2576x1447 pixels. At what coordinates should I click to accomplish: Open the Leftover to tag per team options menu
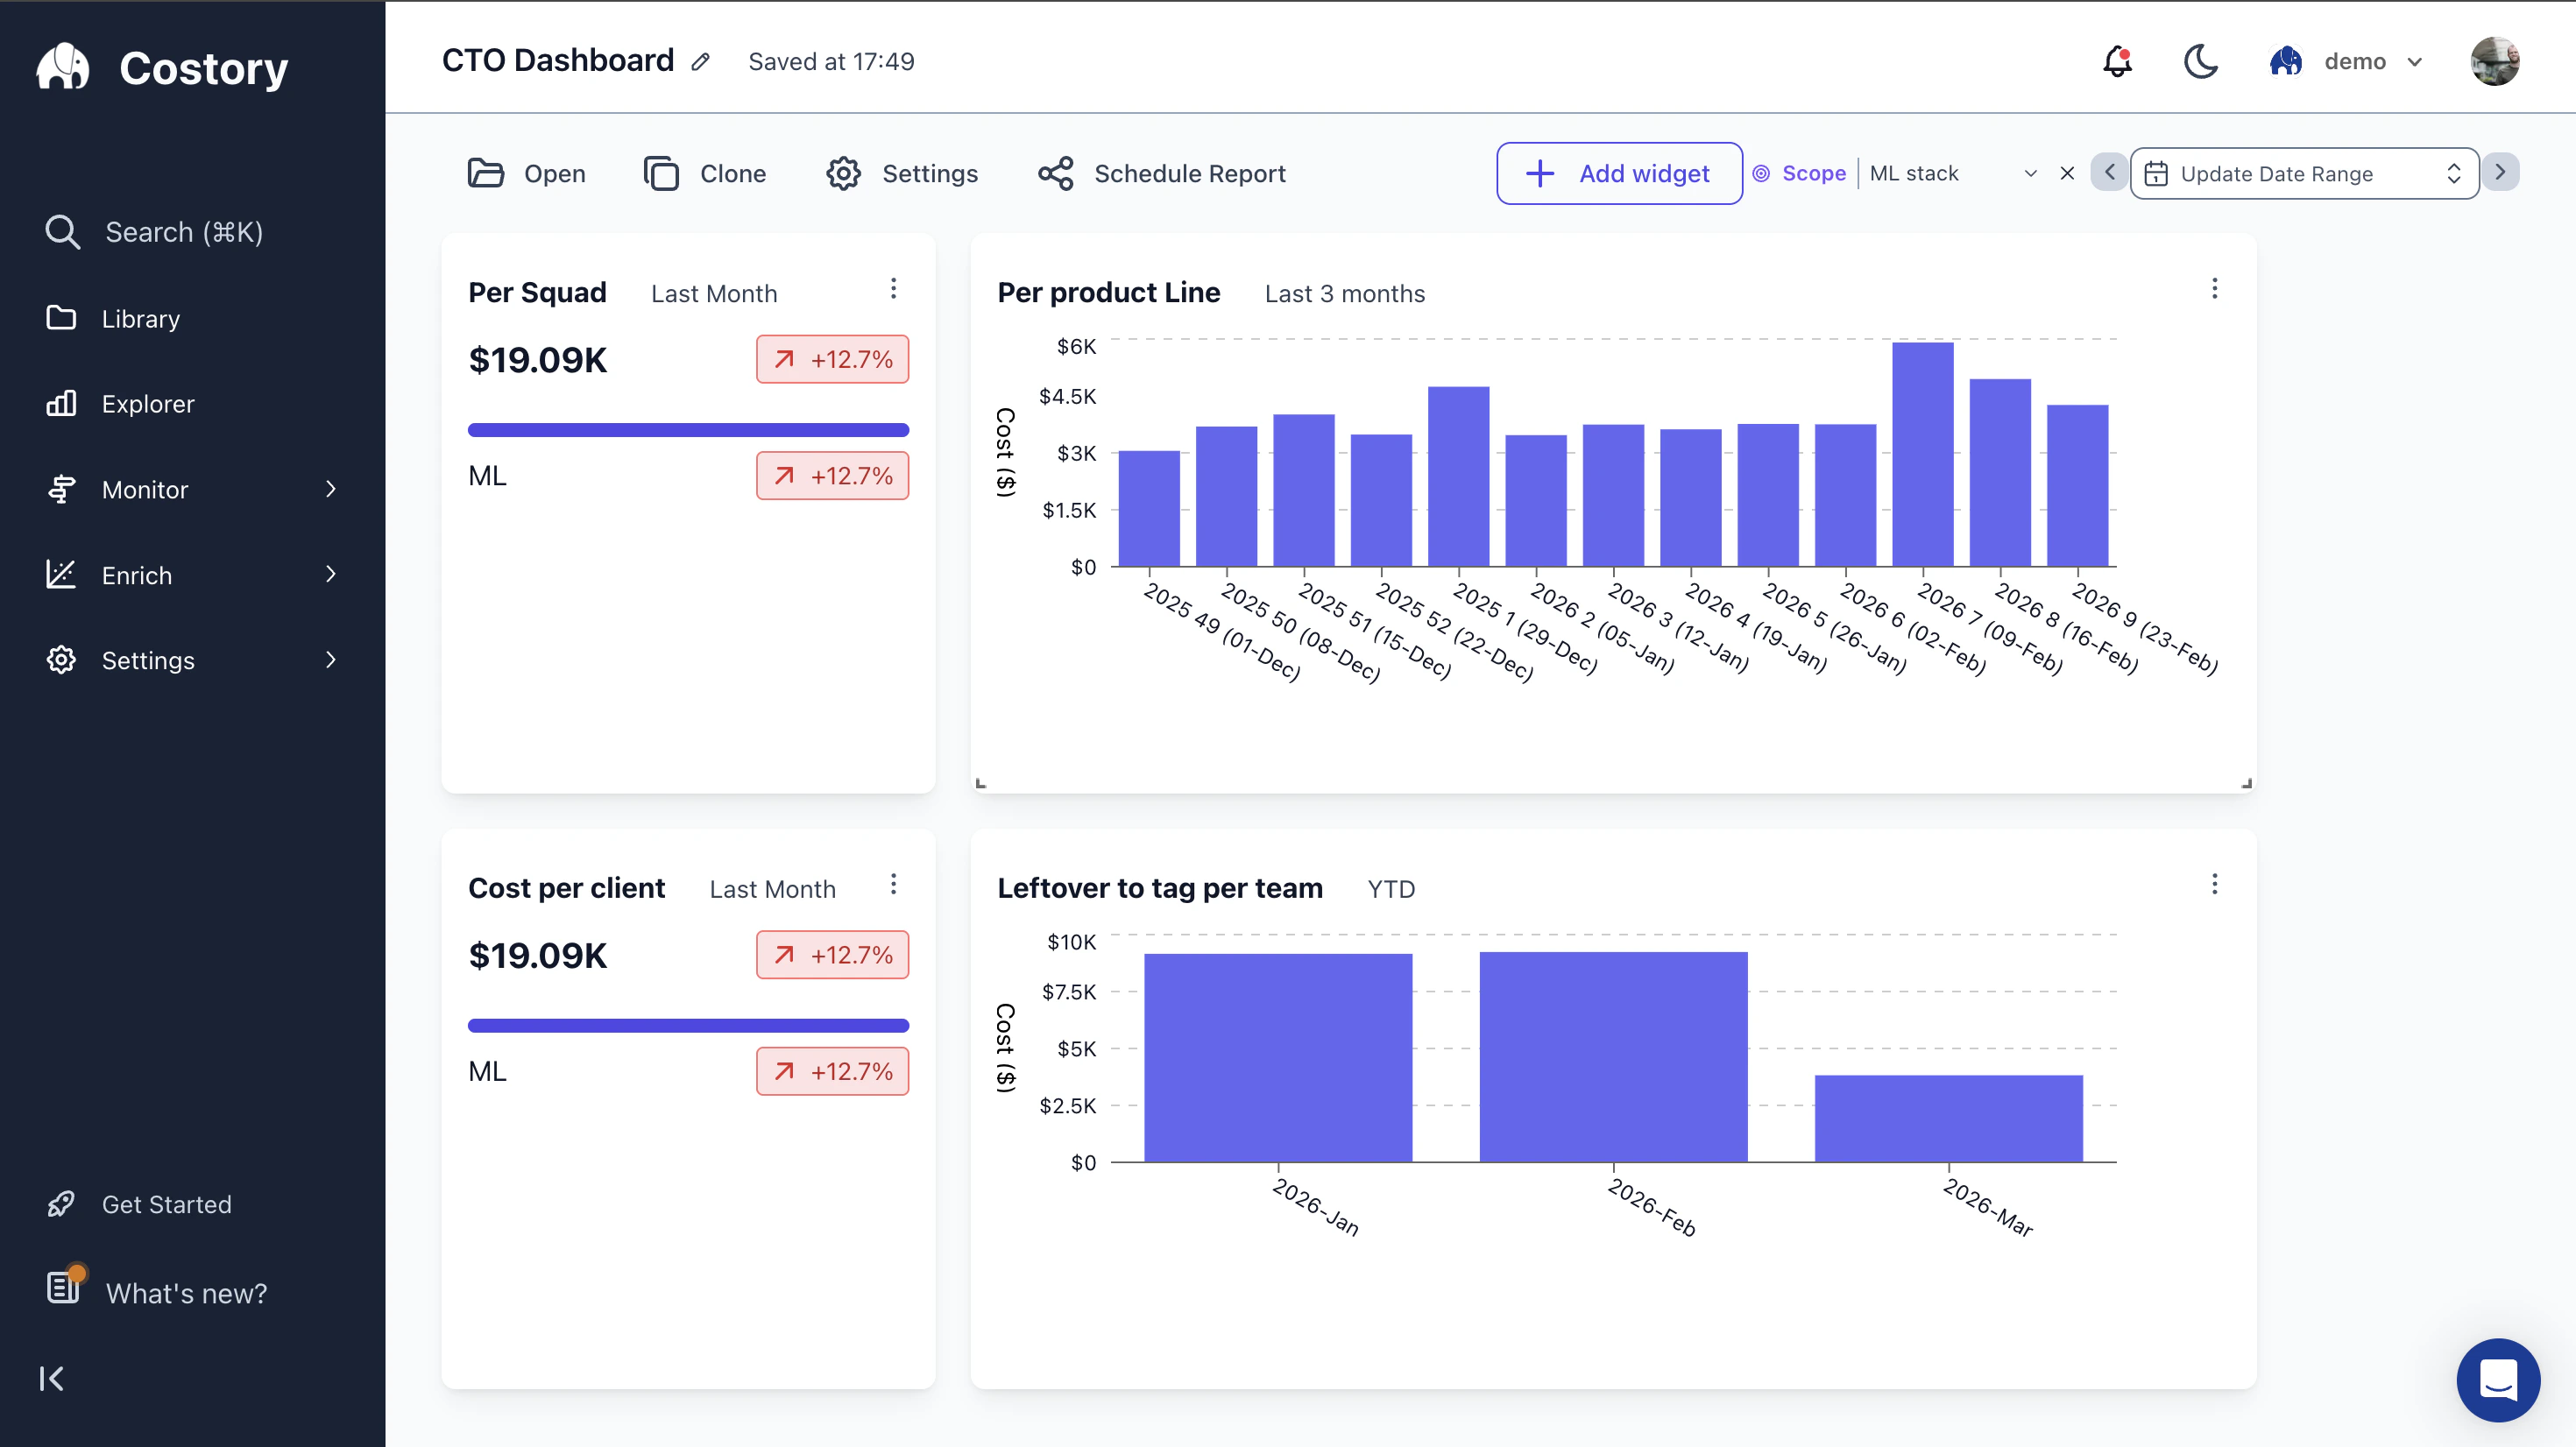click(x=2215, y=885)
